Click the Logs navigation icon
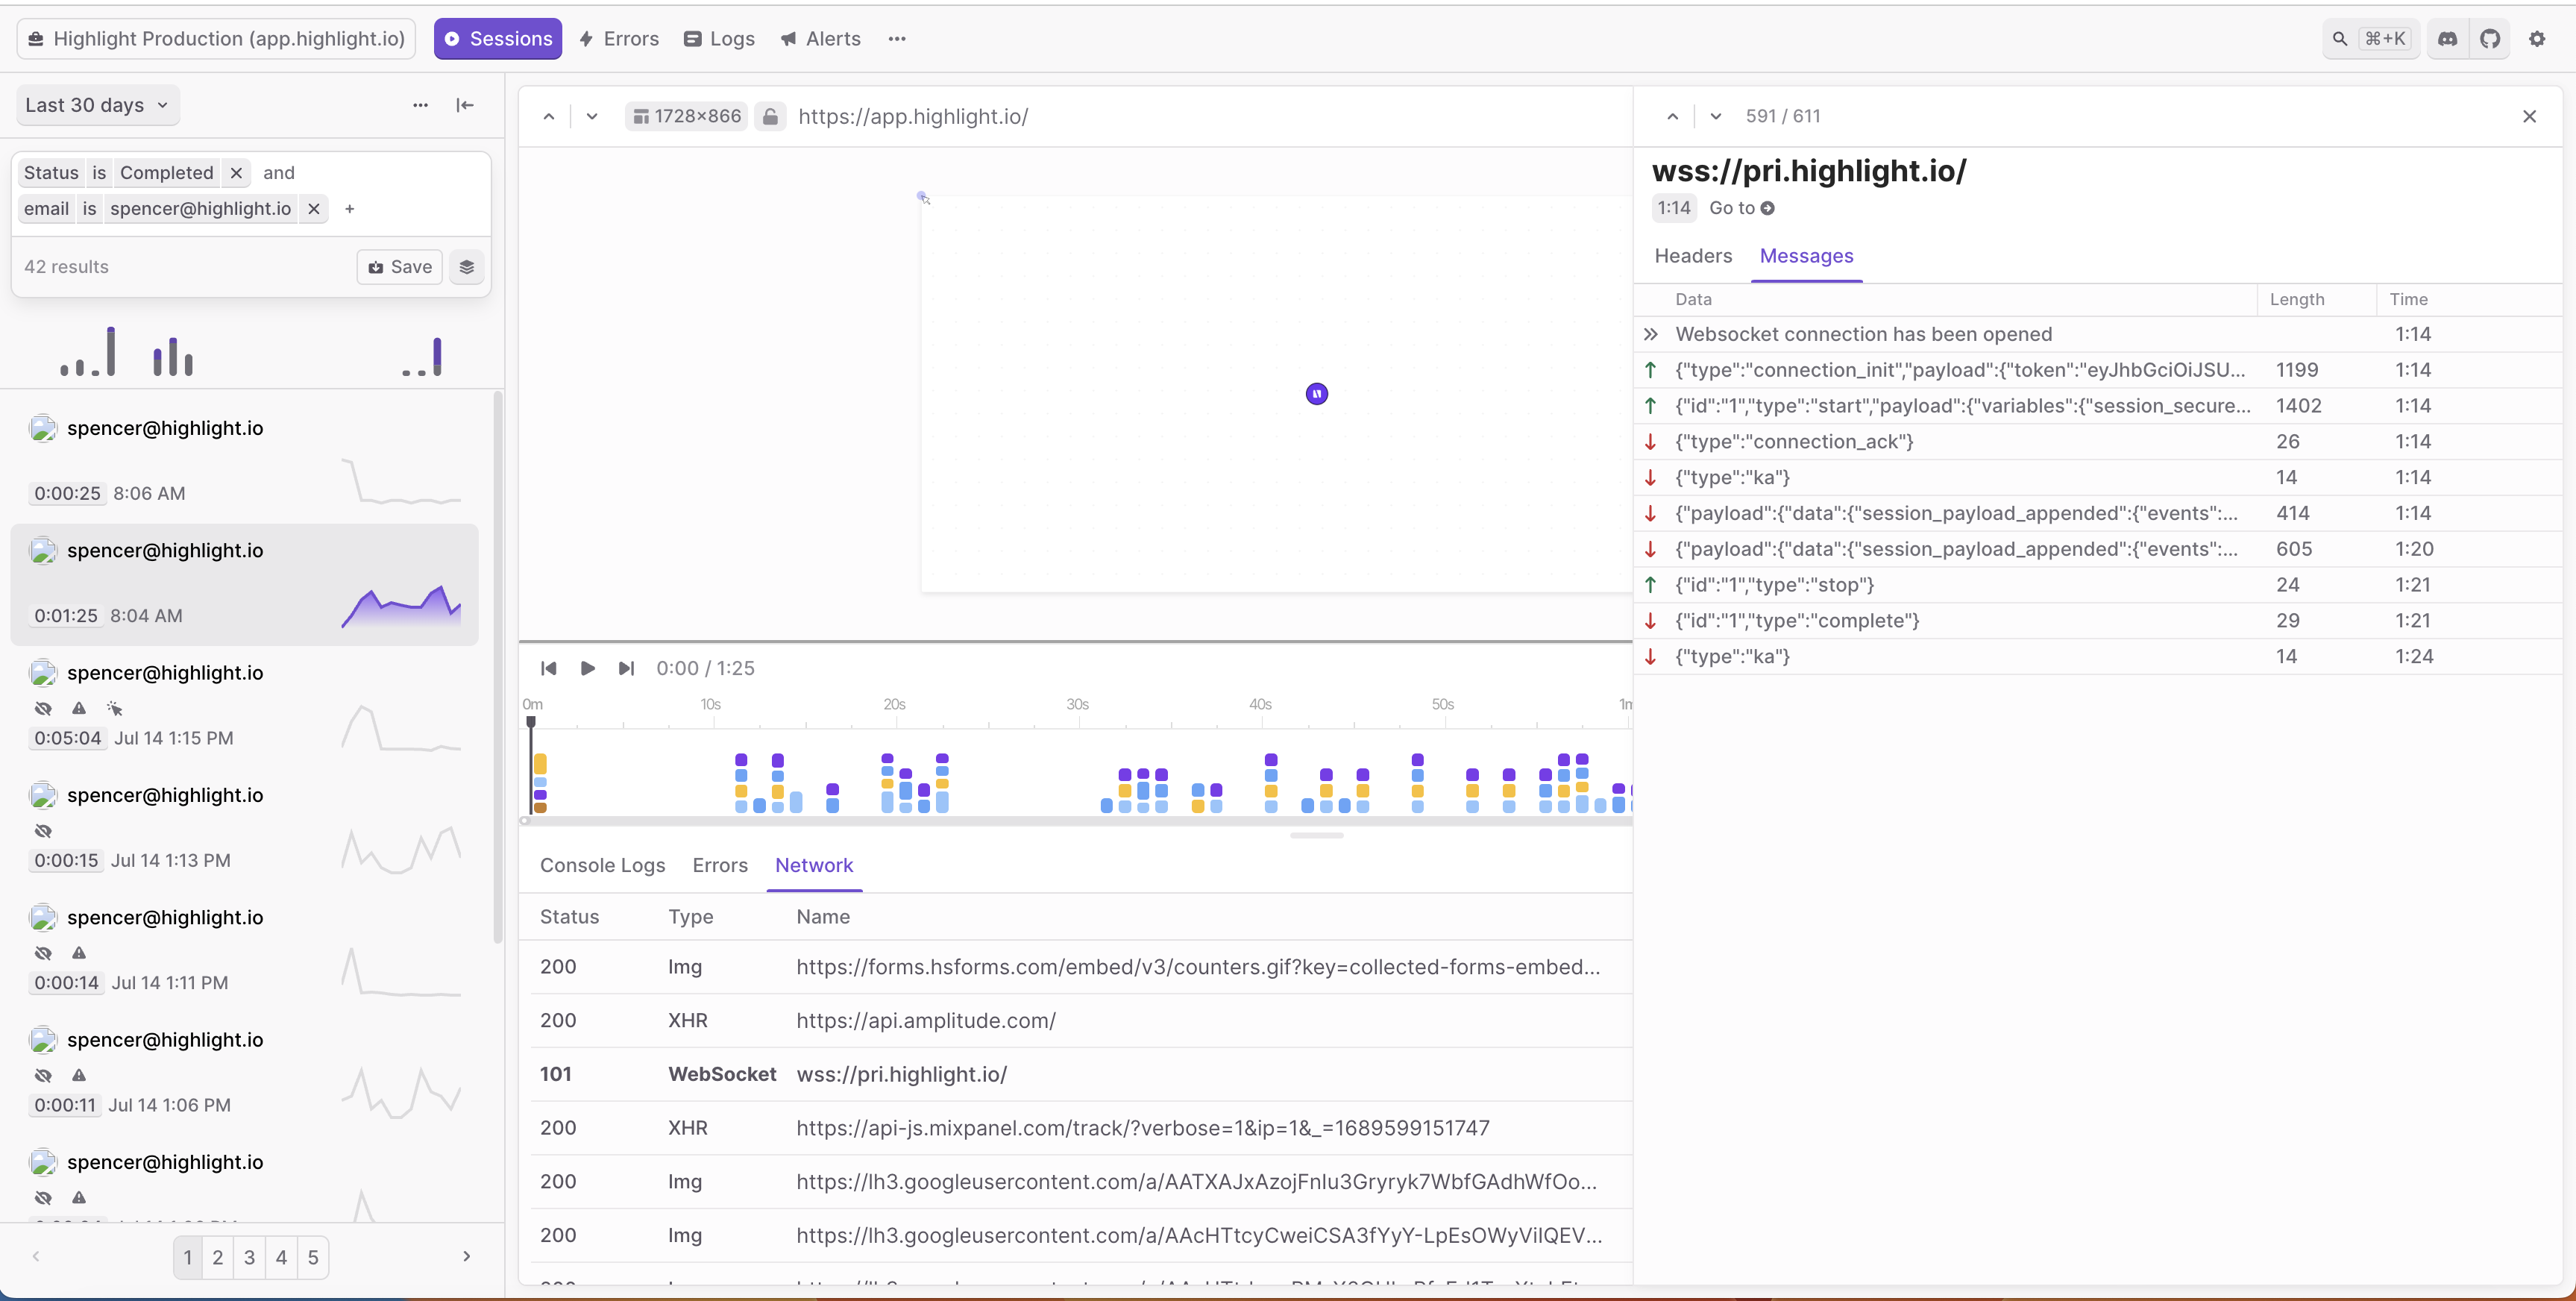The height and width of the screenshot is (1301, 2576). (694, 37)
